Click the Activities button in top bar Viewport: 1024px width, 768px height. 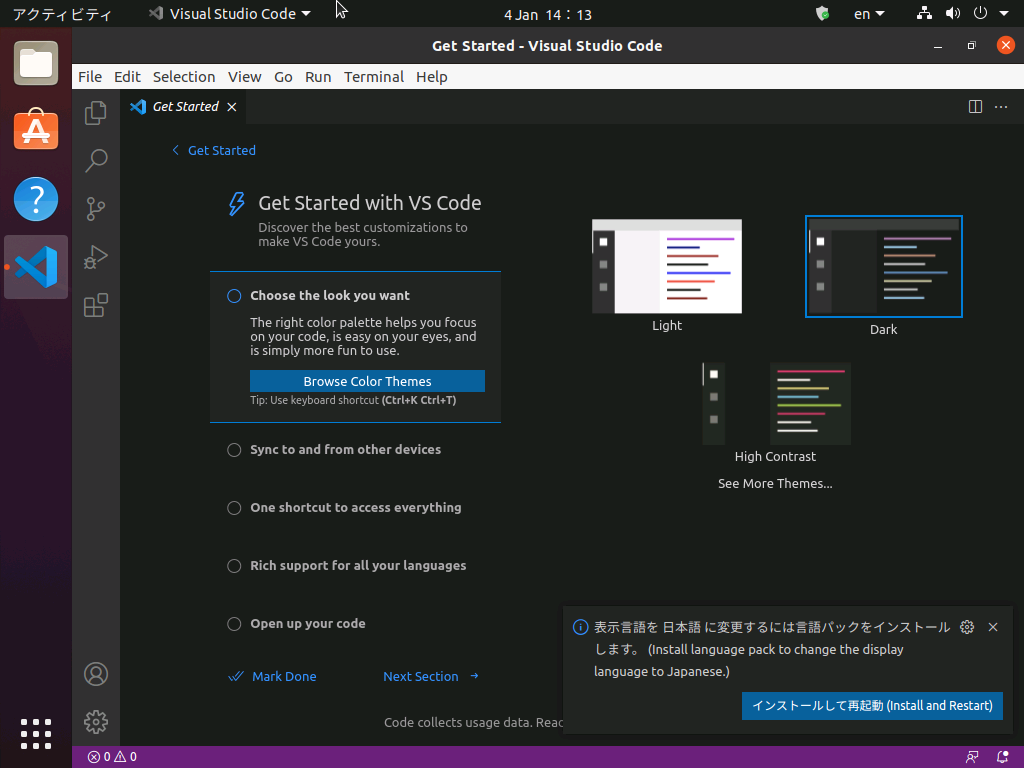click(x=63, y=14)
